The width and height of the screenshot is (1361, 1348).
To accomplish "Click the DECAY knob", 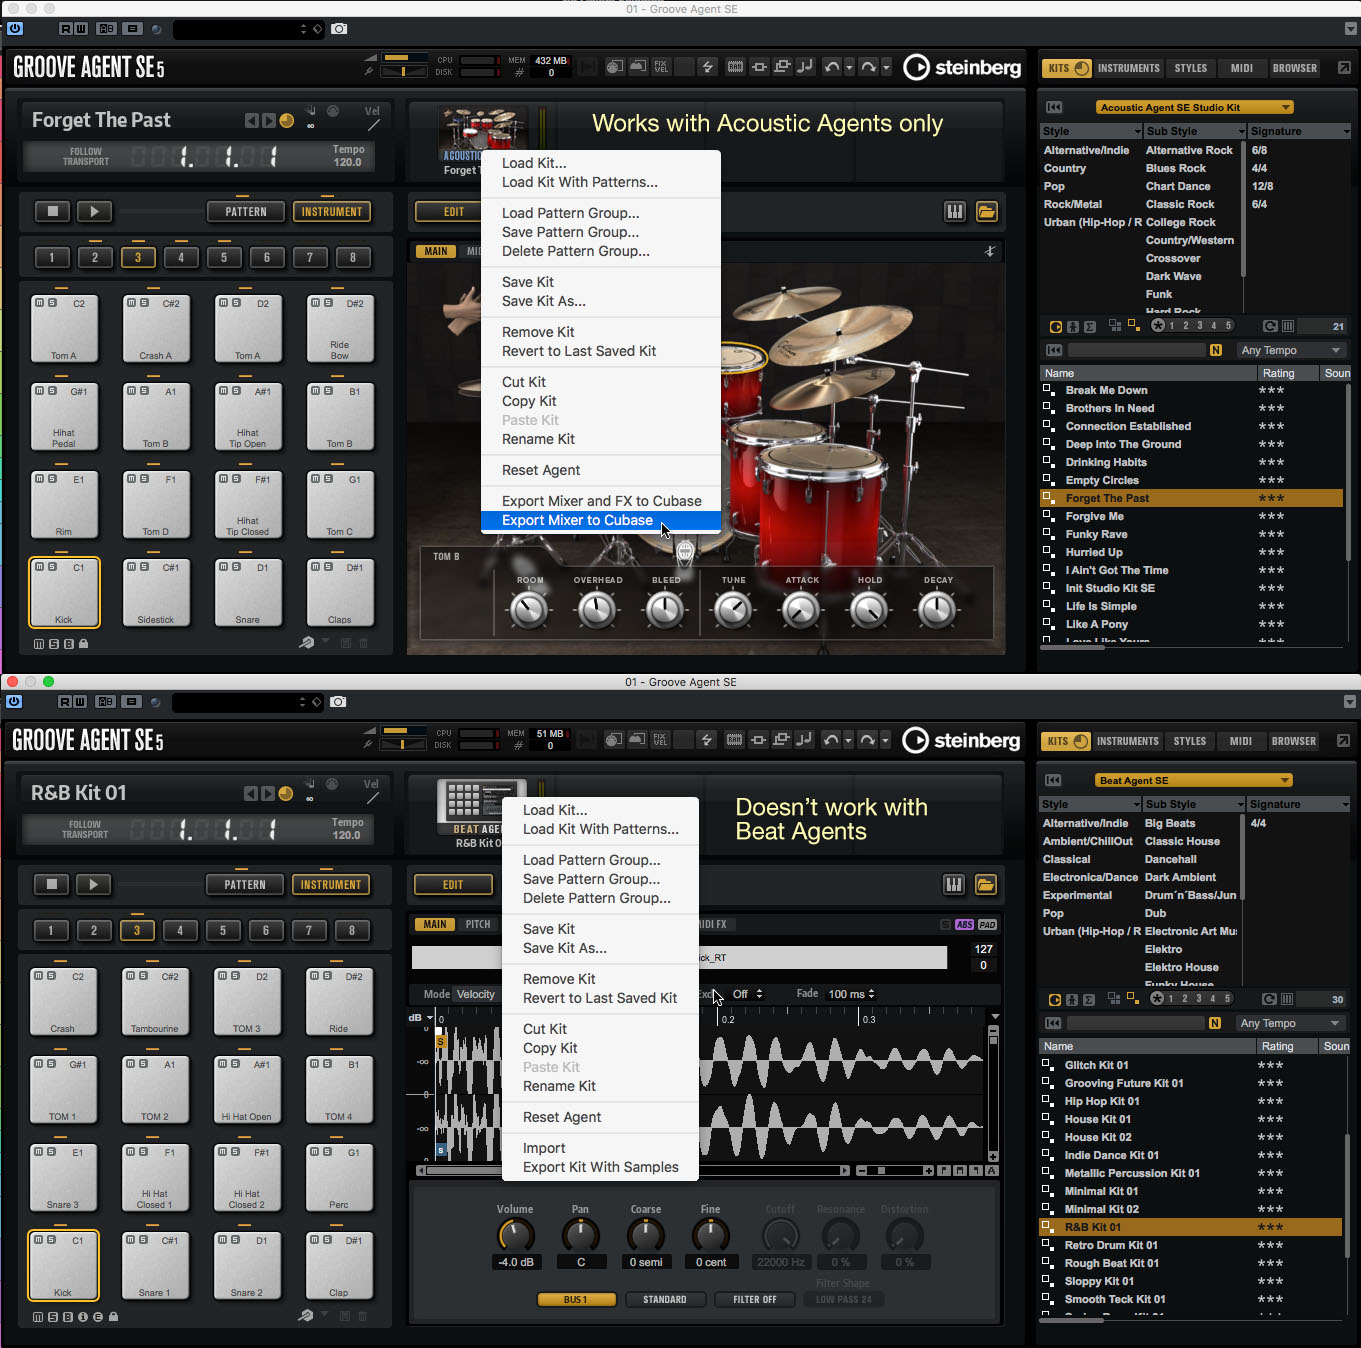I will coord(937,609).
